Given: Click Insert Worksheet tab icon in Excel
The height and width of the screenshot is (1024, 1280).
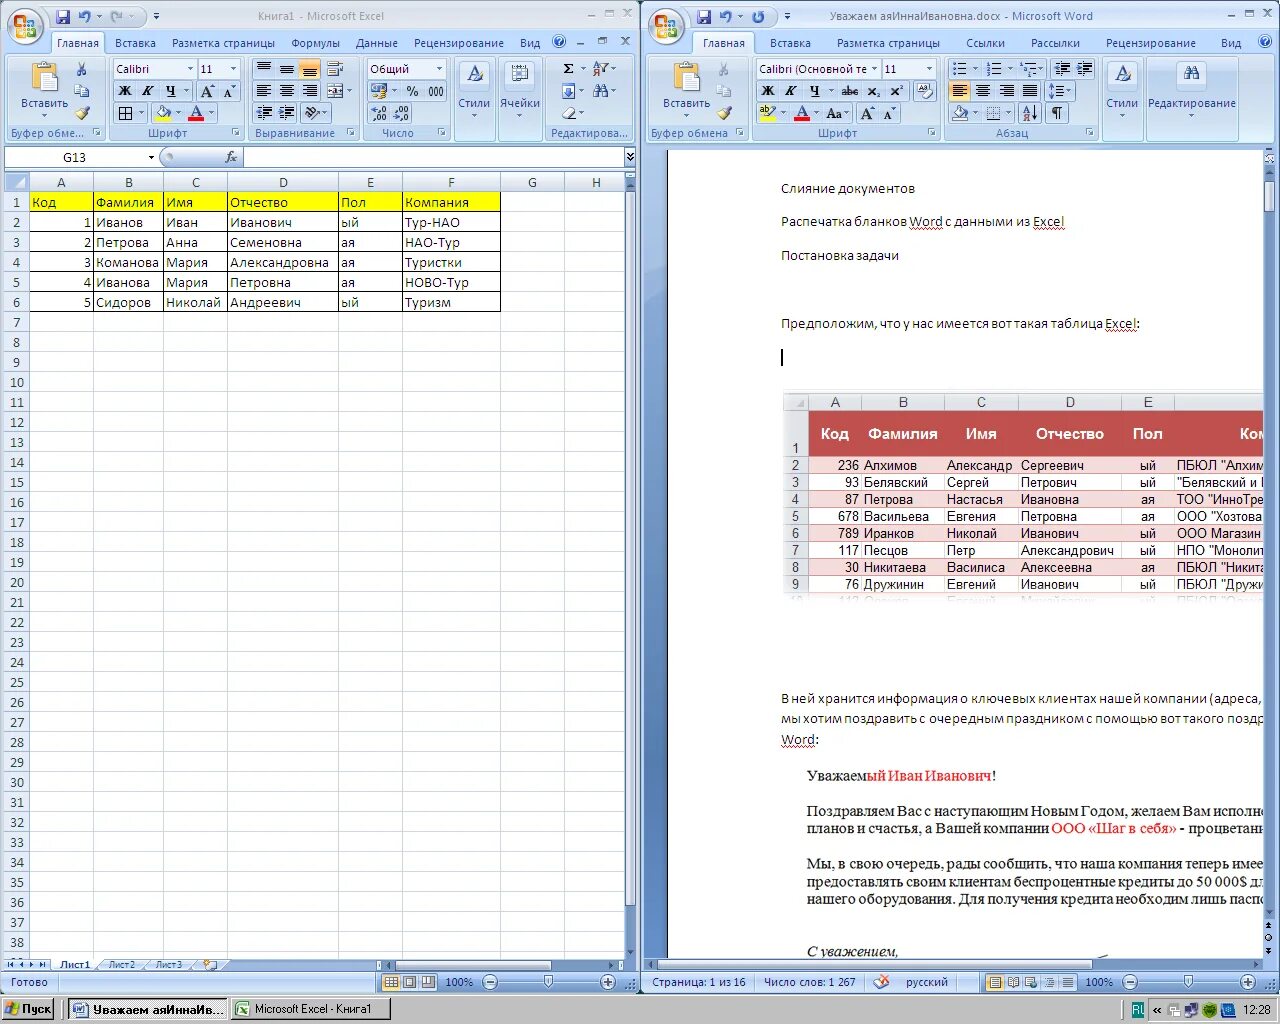Looking at the screenshot, I should (210, 965).
